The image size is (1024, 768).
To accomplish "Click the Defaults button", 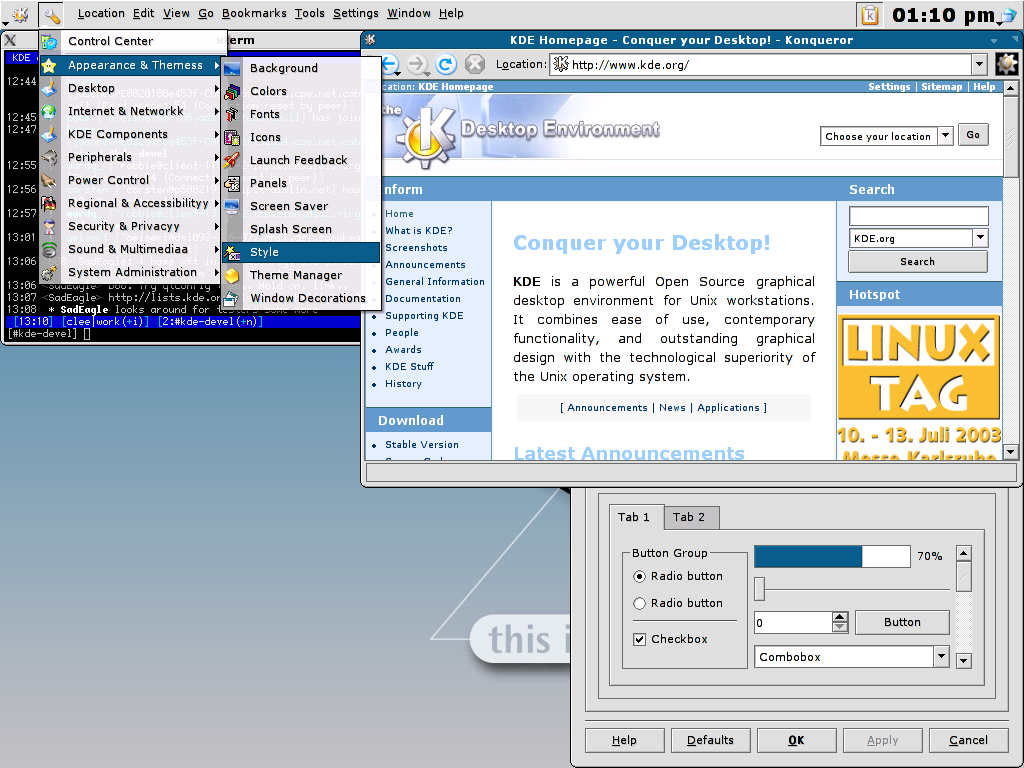I will (711, 740).
